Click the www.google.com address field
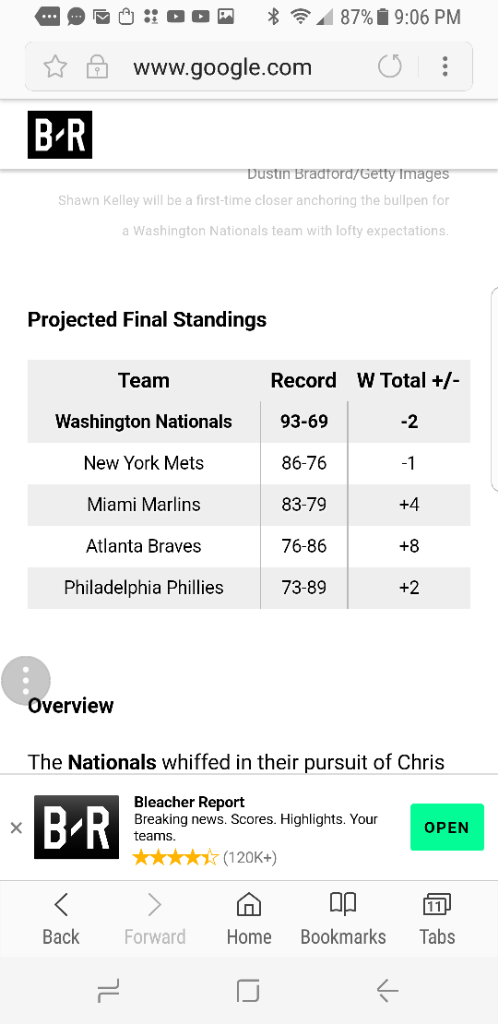This screenshot has width=498, height=1024. (223, 67)
